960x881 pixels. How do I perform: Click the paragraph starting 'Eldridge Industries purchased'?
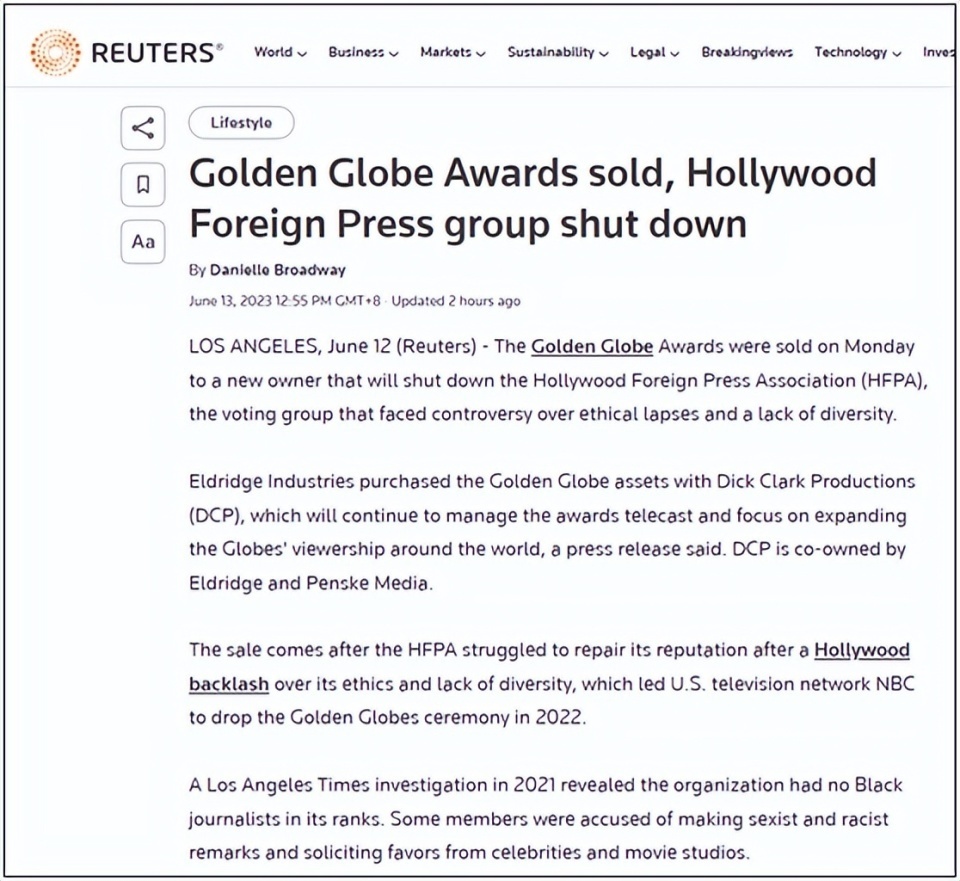tap(552, 532)
